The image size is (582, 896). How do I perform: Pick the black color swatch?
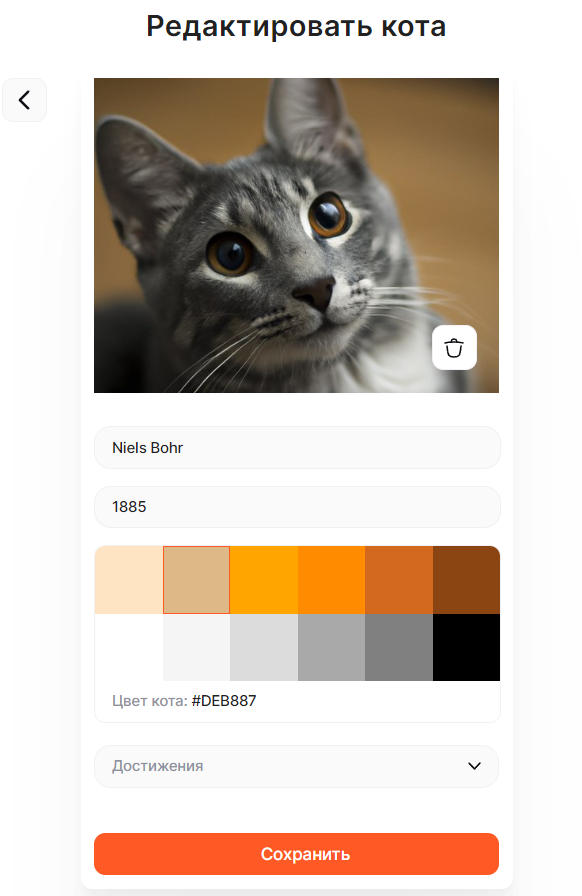click(466, 647)
